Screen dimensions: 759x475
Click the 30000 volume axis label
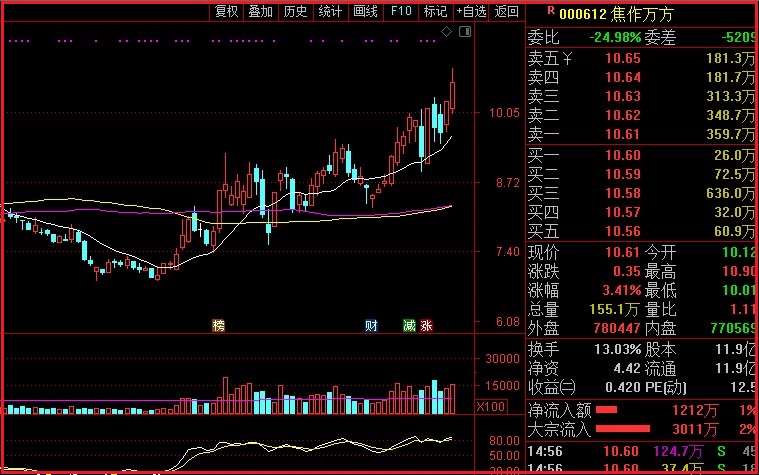pyautogui.click(x=502, y=358)
